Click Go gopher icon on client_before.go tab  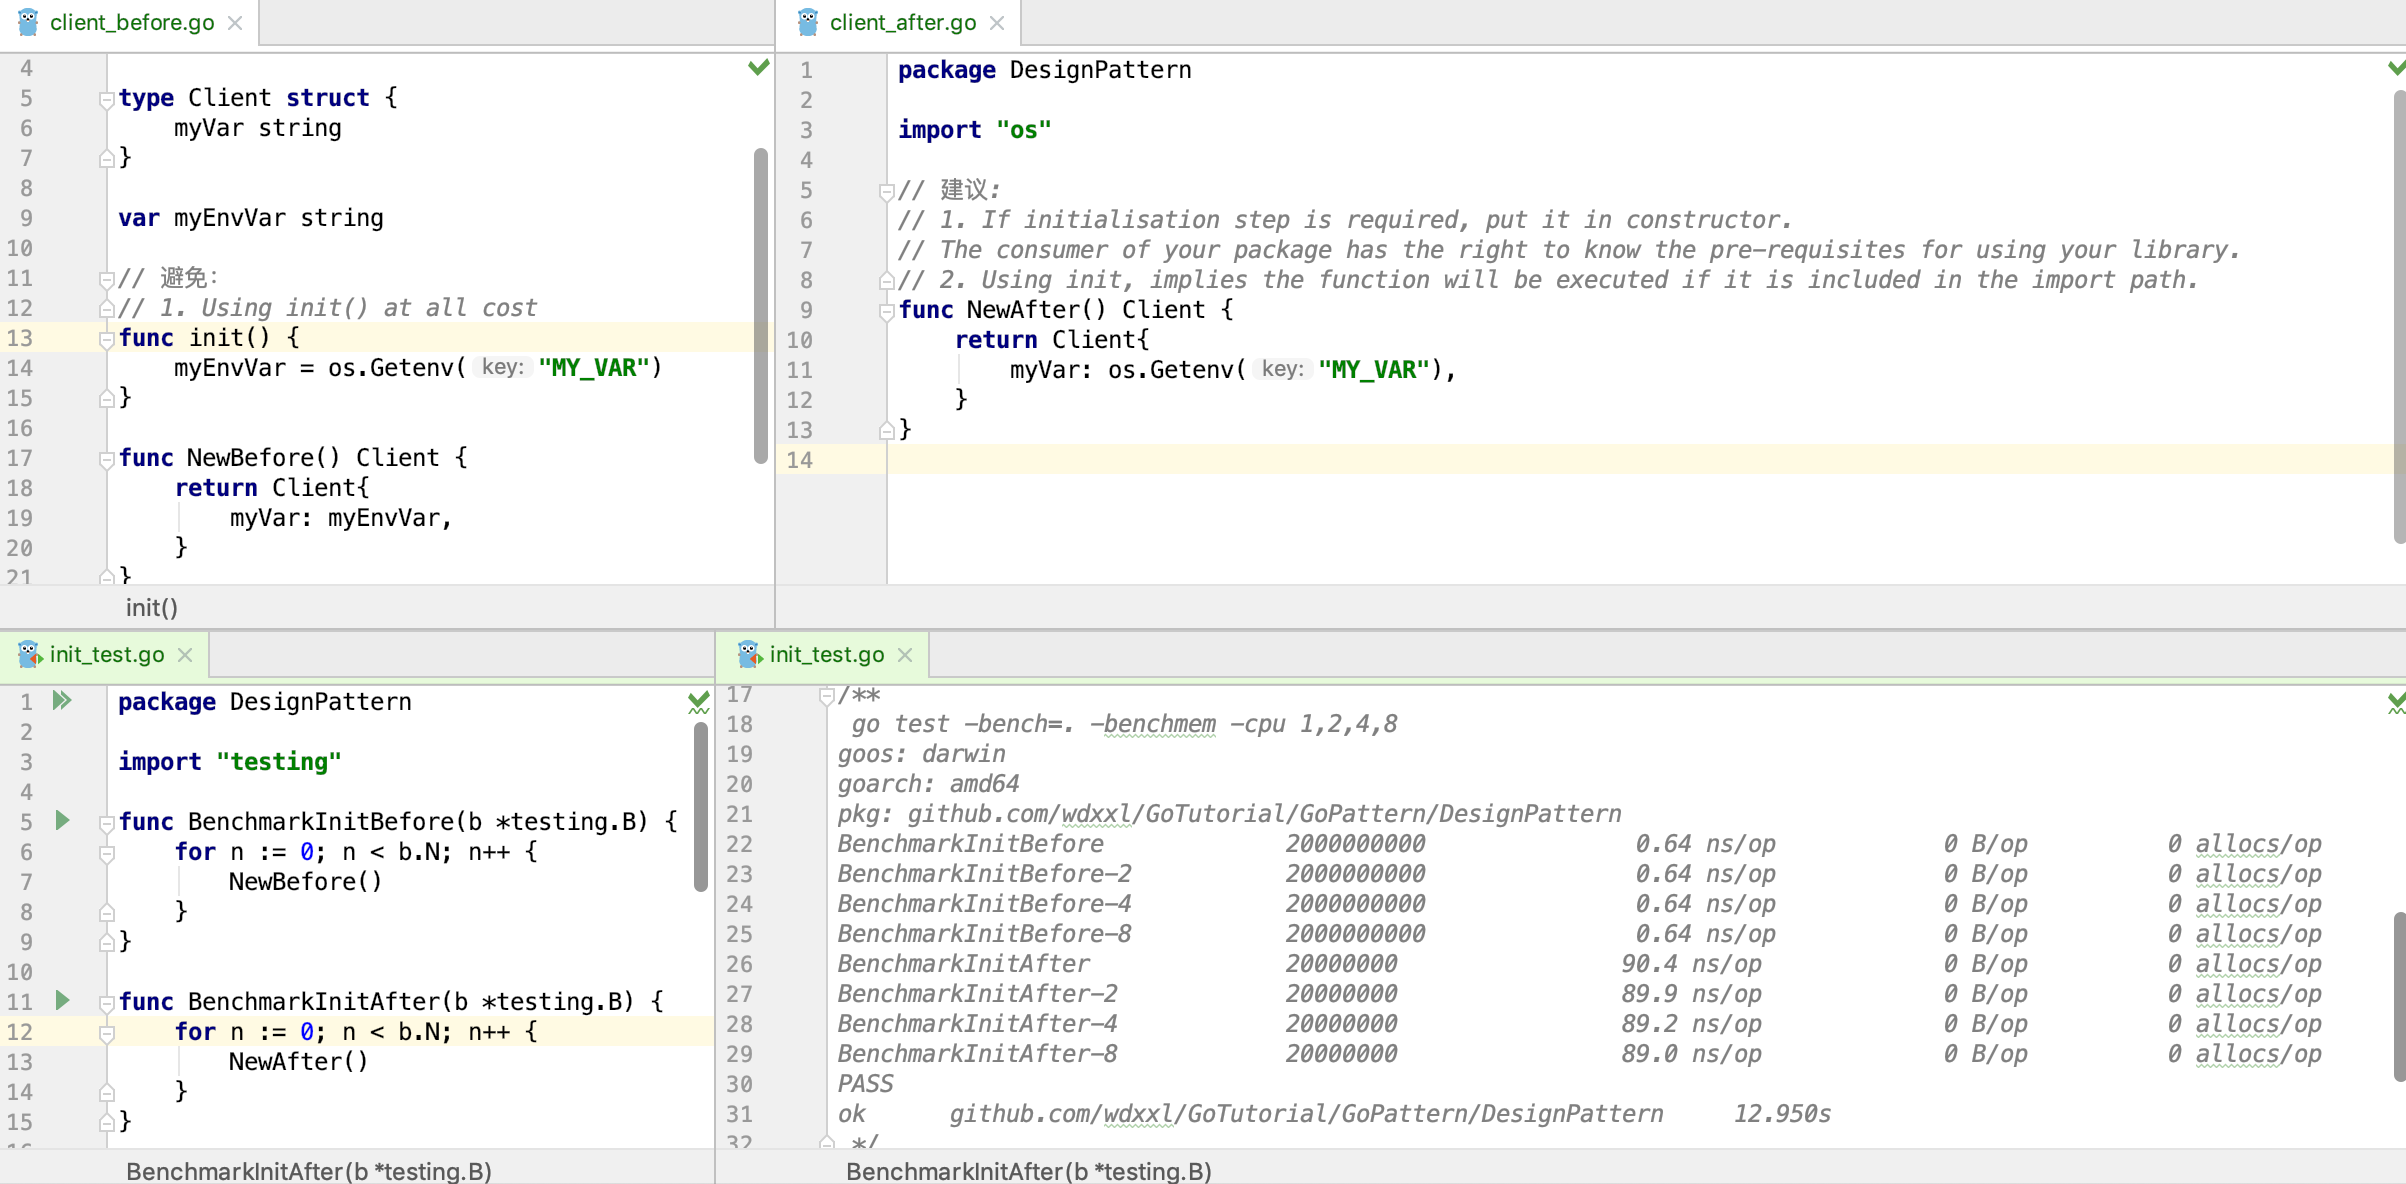[28, 22]
